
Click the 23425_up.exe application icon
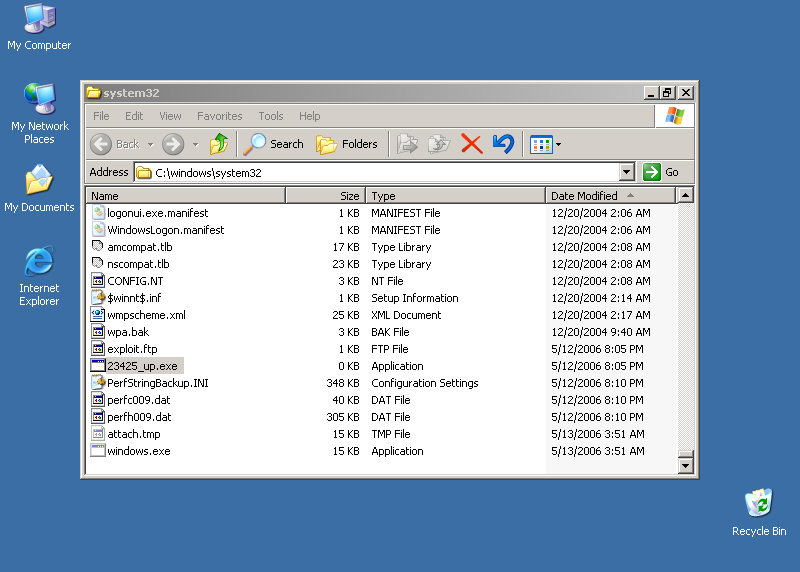click(x=98, y=365)
